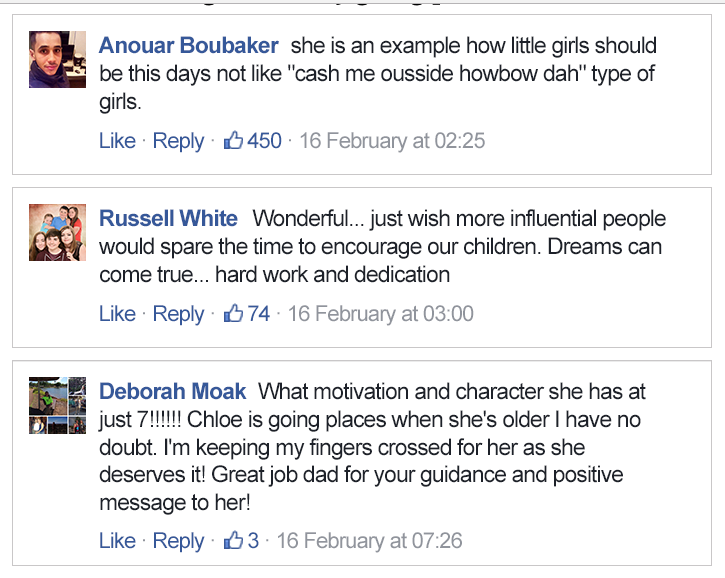725x578 pixels.
Task: Reply to Anouar Boubaker's comment
Action: tap(178, 141)
